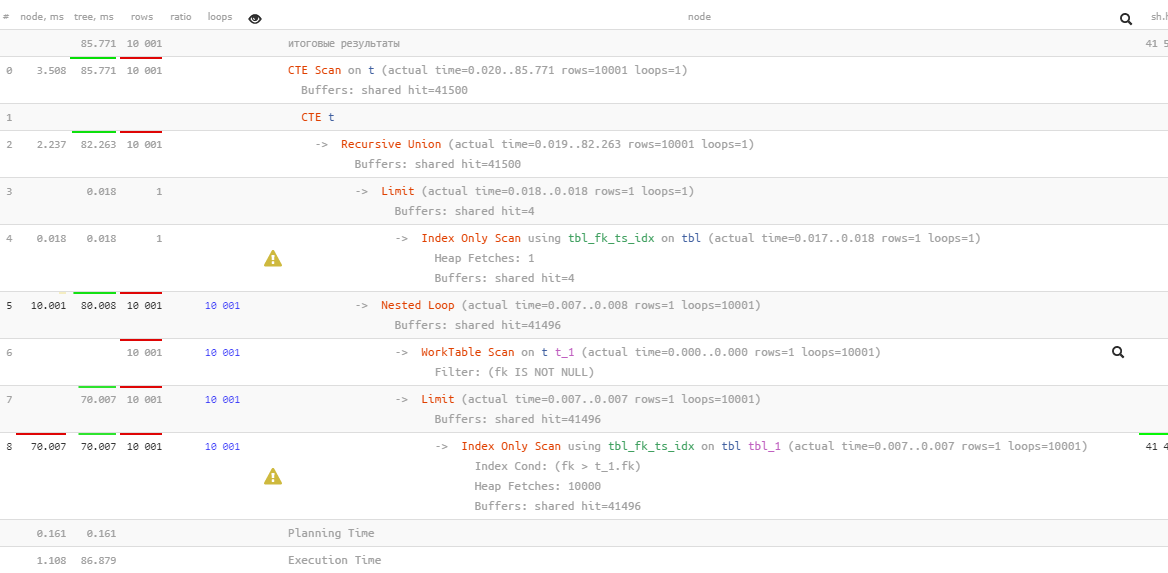The image size is (1168, 573).
Task: Click the red bar above row 8 node time
Action: [41, 434]
